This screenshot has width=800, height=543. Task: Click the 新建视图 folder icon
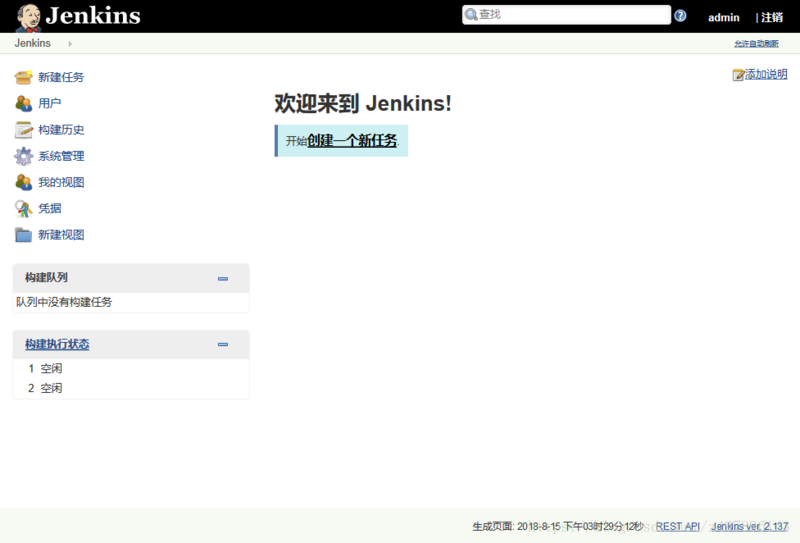pos(23,235)
